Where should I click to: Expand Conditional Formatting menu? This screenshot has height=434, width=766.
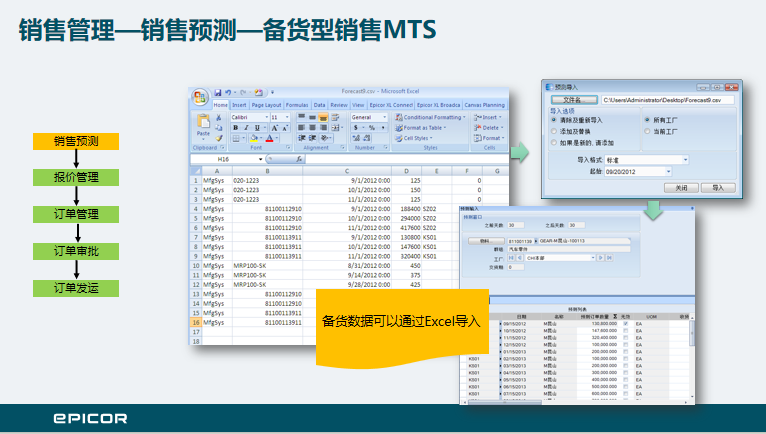(x=430, y=117)
